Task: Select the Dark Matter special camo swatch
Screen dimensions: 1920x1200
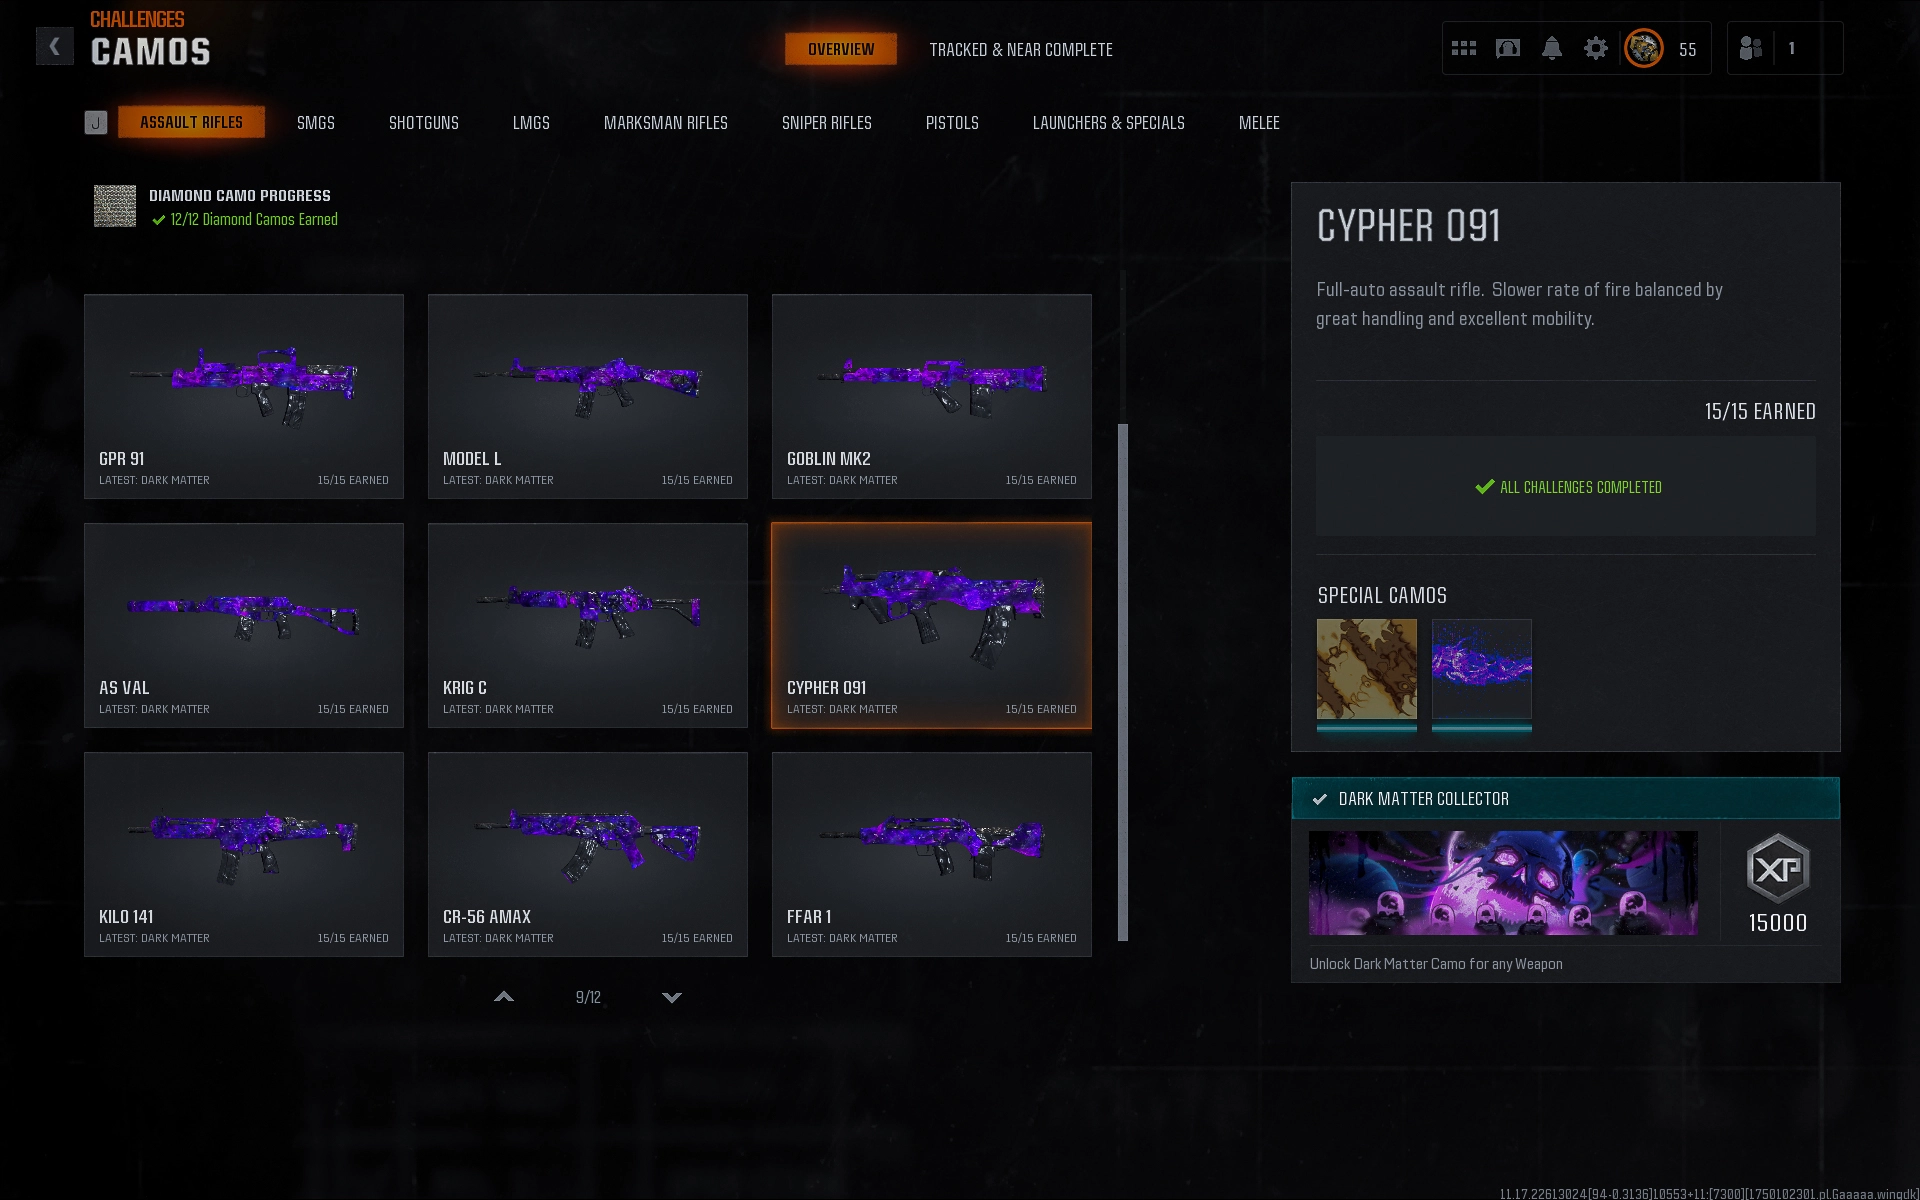Action: (x=1482, y=669)
